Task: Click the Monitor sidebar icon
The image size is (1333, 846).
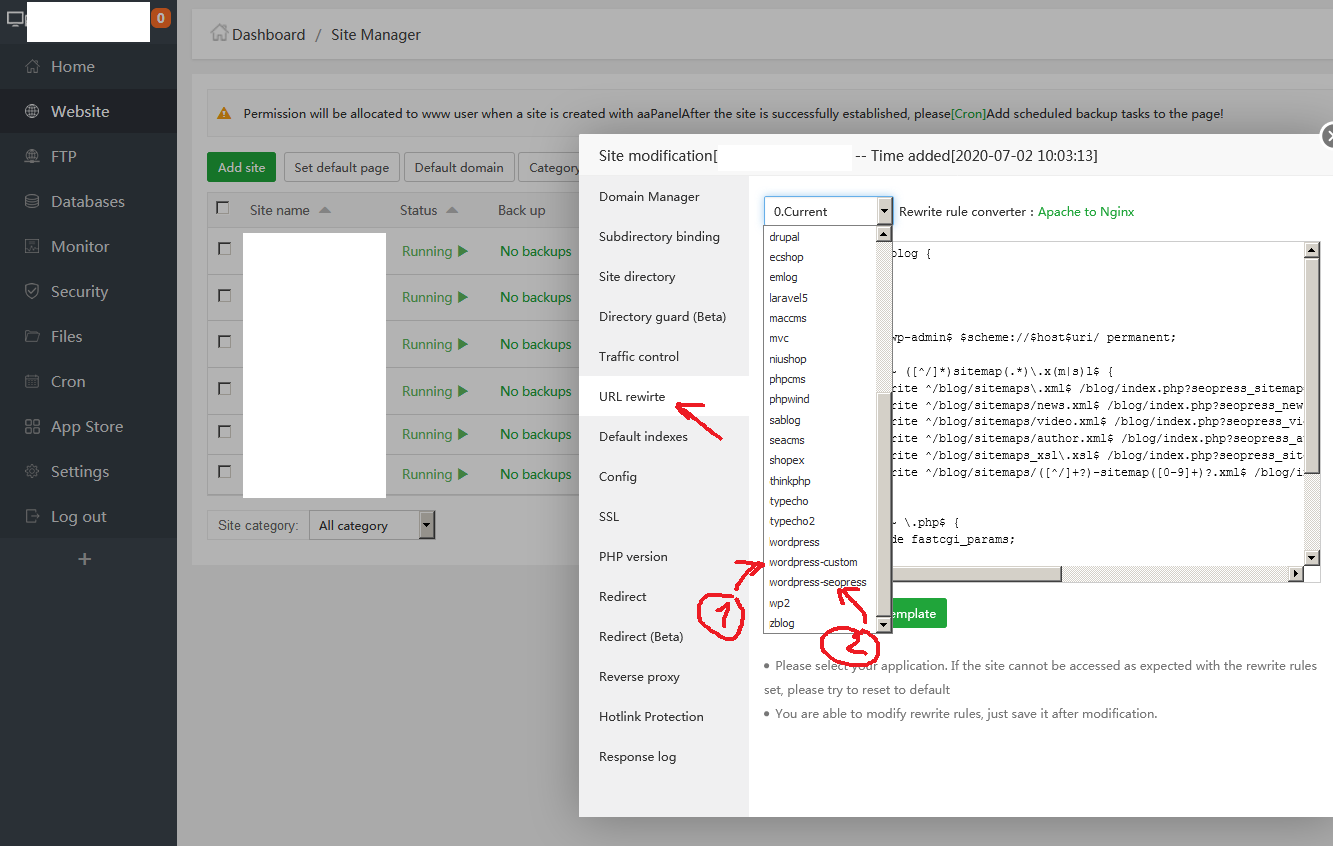Action: [33, 247]
